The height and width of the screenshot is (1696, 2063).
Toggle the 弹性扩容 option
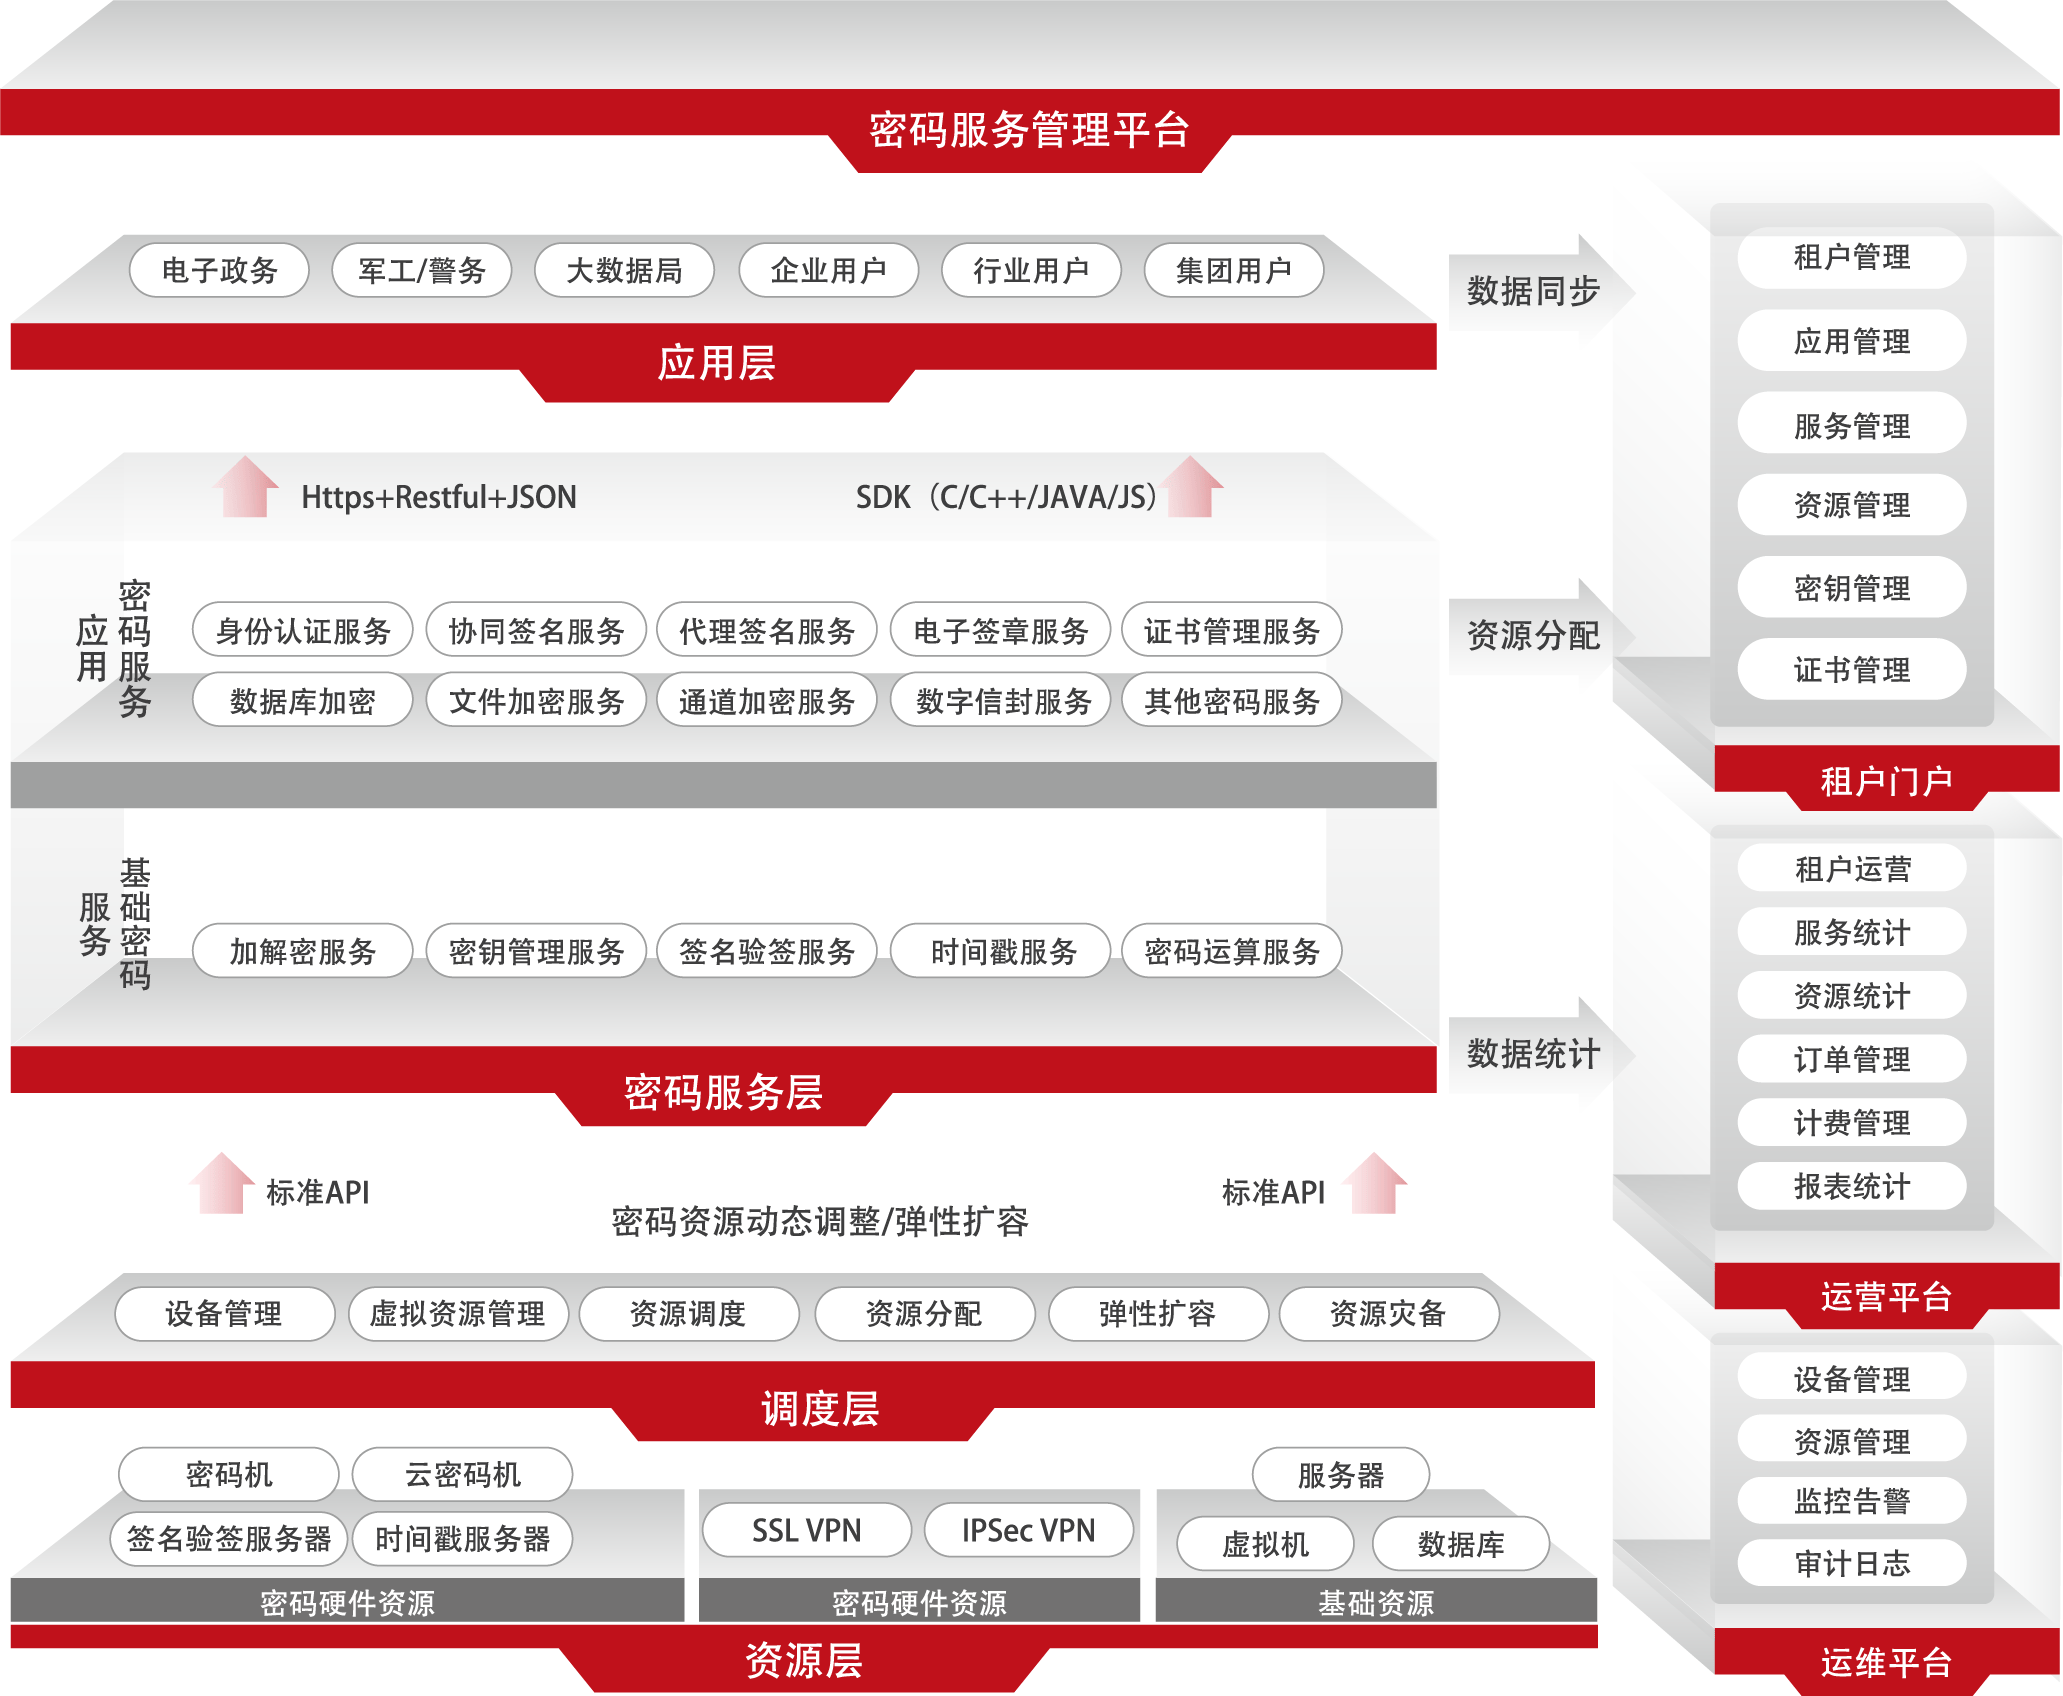tap(1157, 1315)
